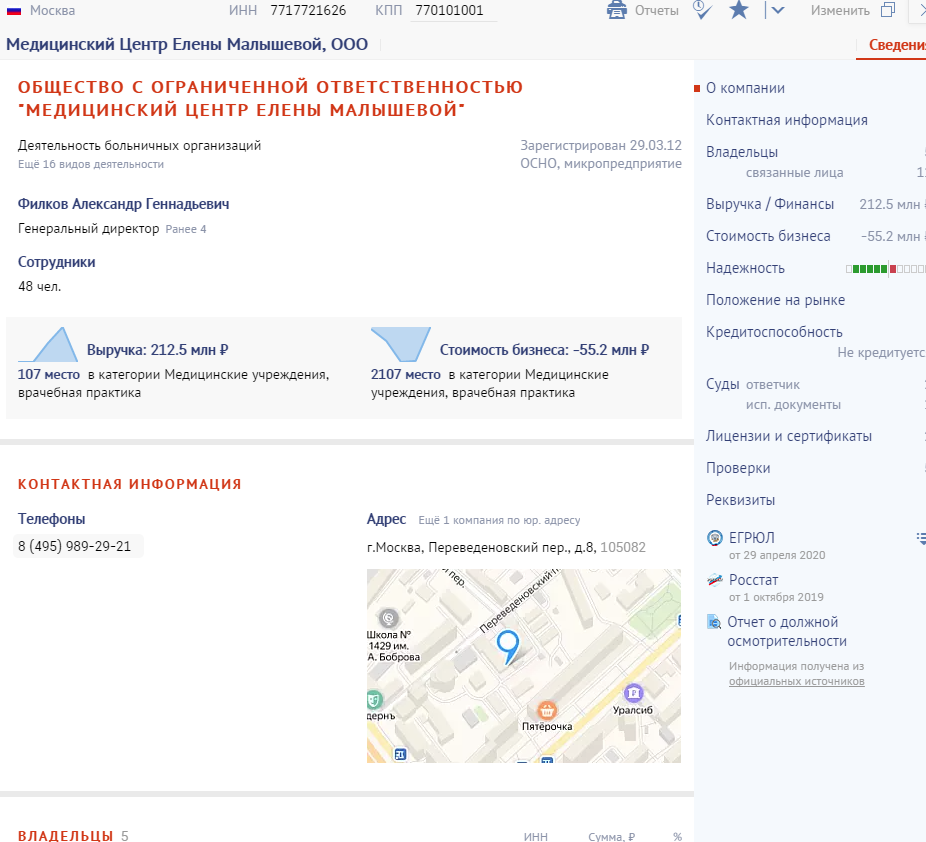Click the Russian flag icon beside Москва
This screenshot has height=842, width=926.
coord(14,11)
